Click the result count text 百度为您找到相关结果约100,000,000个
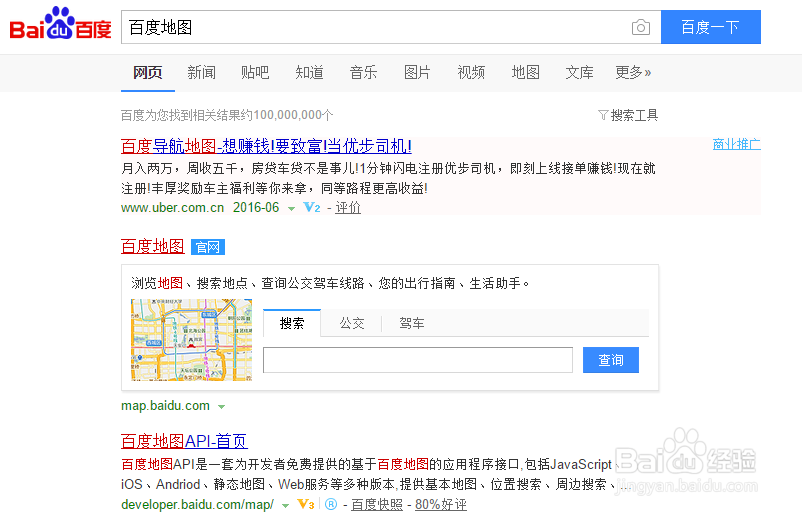Viewport: 802px width, 513px height. tap(227, 115)
